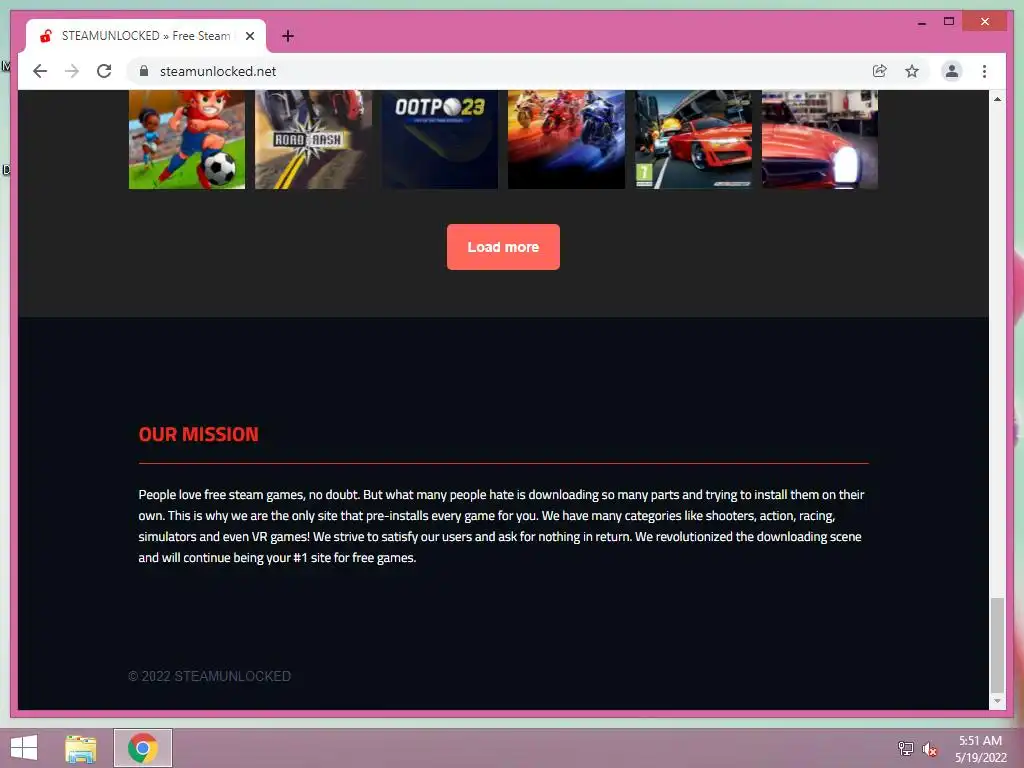The image size is (1024, 768).
Task: Go back to the previous page
Action: click(40, 71)
